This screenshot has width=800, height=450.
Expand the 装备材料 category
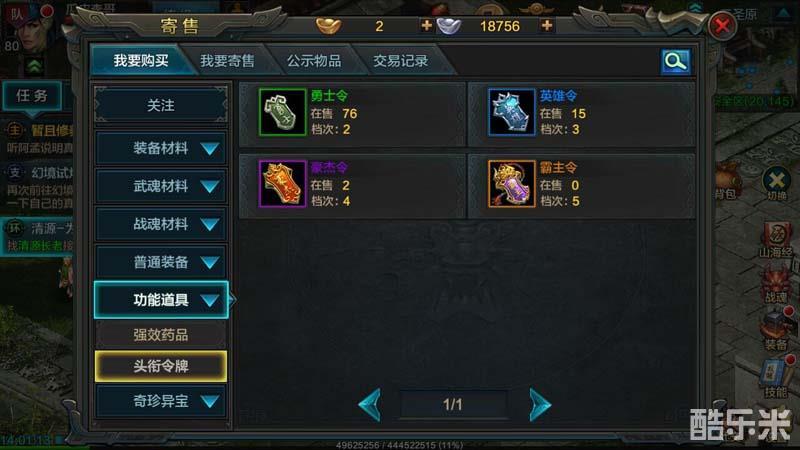tap(161, 148)
